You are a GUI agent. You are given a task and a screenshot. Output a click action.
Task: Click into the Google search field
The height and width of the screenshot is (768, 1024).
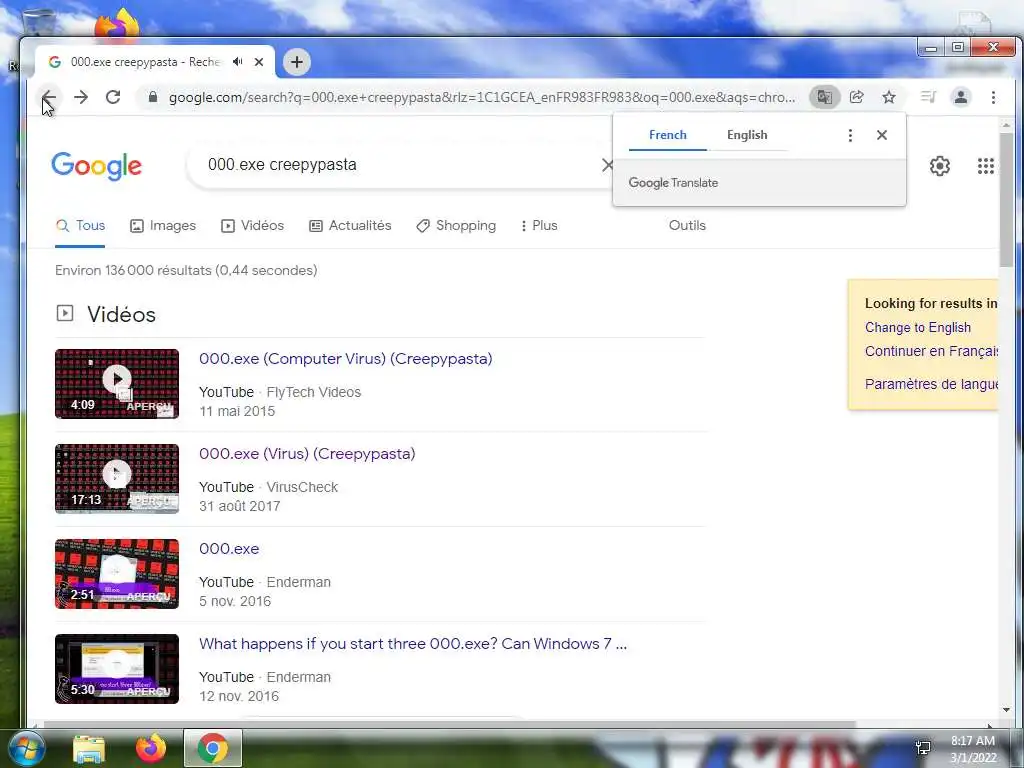[x=398, y=165]
